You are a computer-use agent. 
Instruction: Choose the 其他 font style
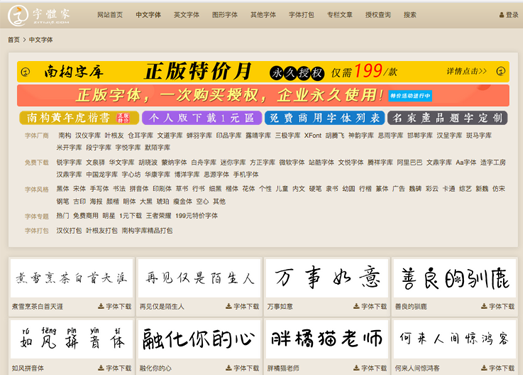coord(219,202)
